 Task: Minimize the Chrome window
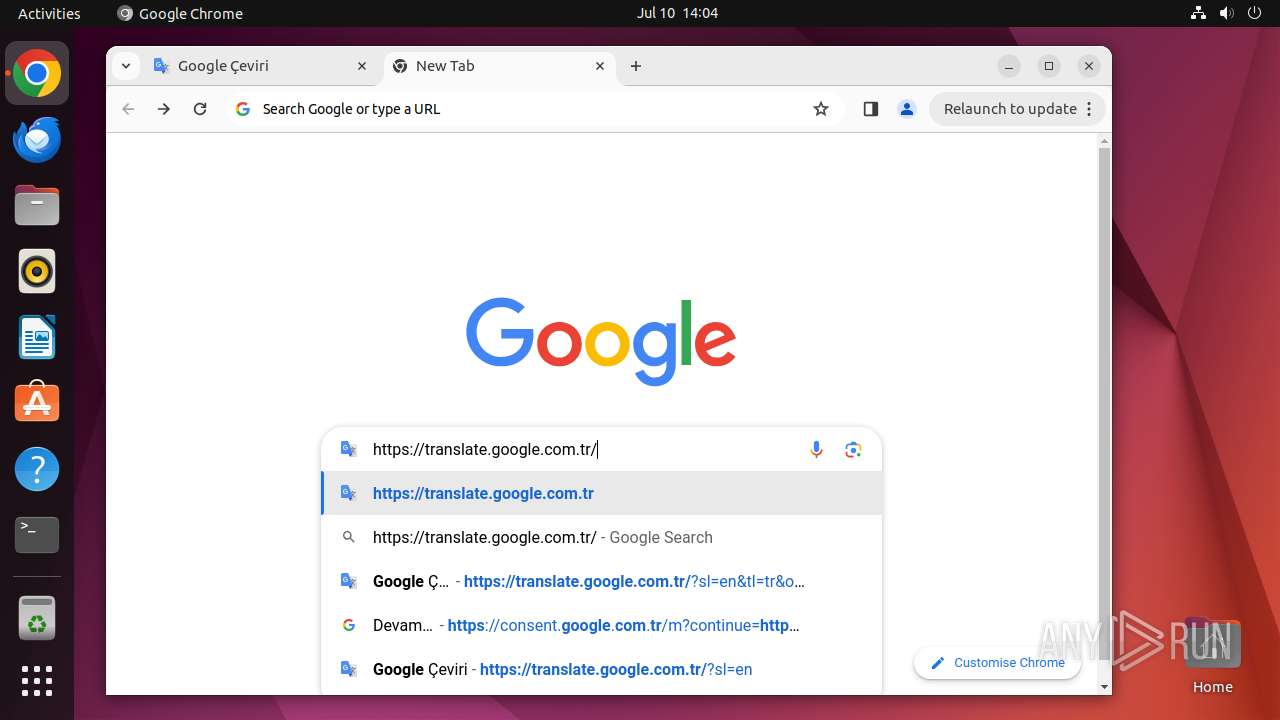click(1009, 66)
